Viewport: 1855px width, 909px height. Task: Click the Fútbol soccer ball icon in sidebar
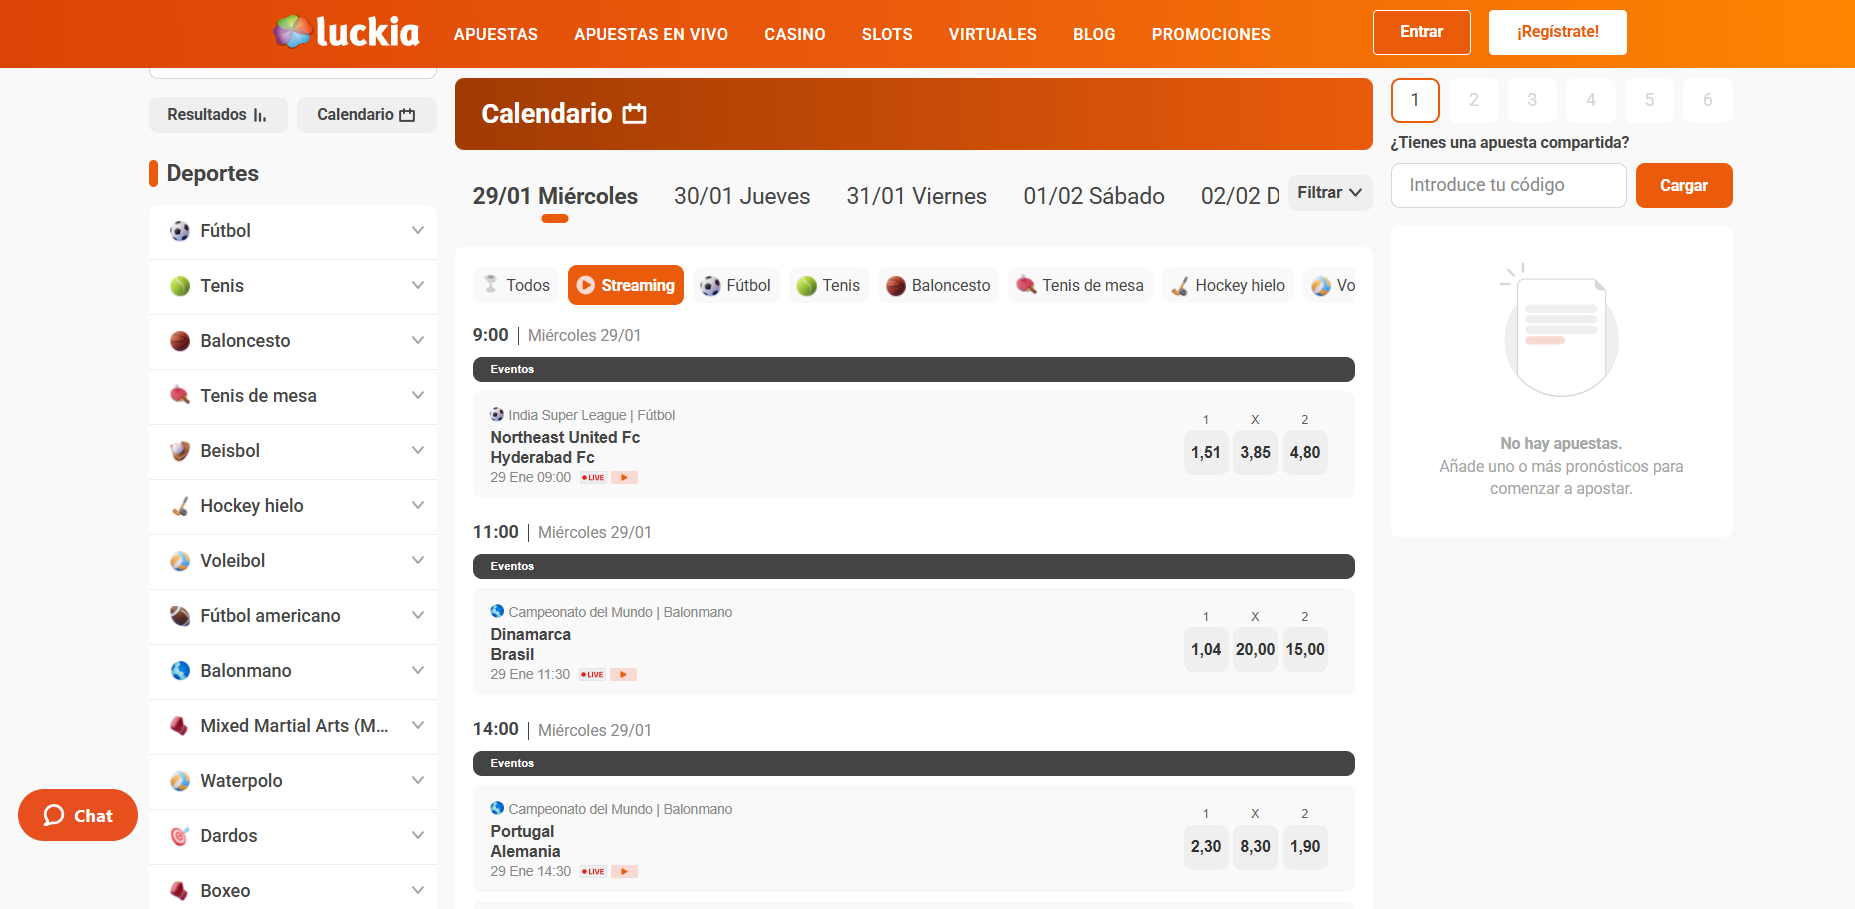click(x=180, y=231)
